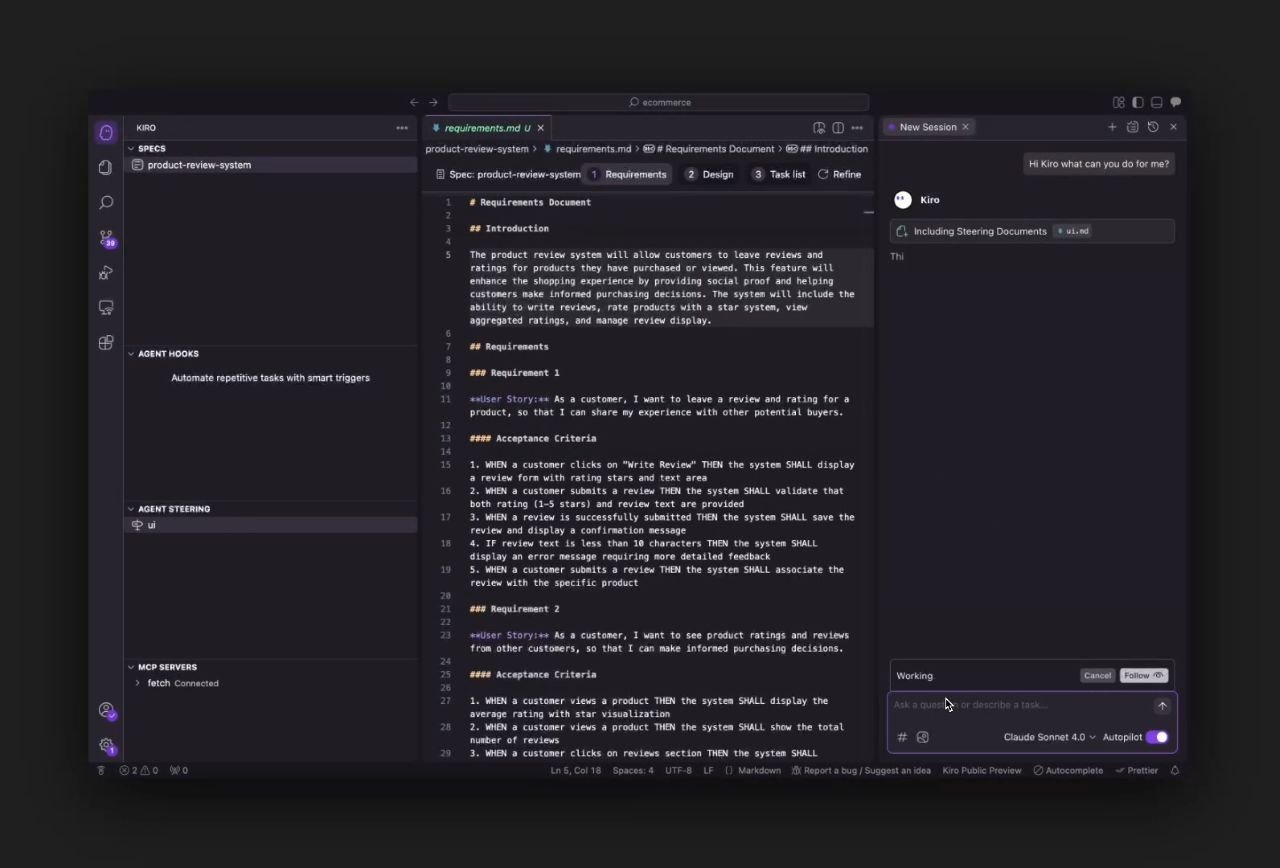Open the Extensions icon in sidebar
The width and height of the screenshot is (1280, 868).
[x=106, y=343]
